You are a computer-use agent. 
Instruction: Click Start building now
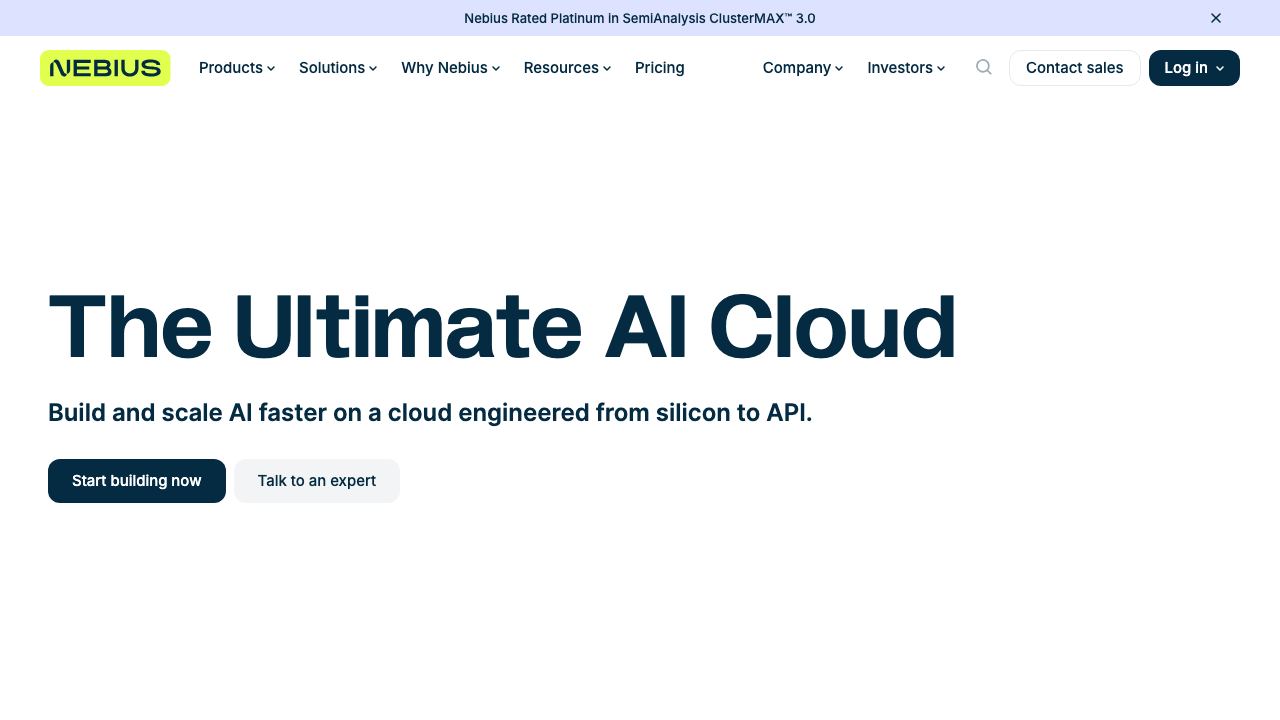137,481
